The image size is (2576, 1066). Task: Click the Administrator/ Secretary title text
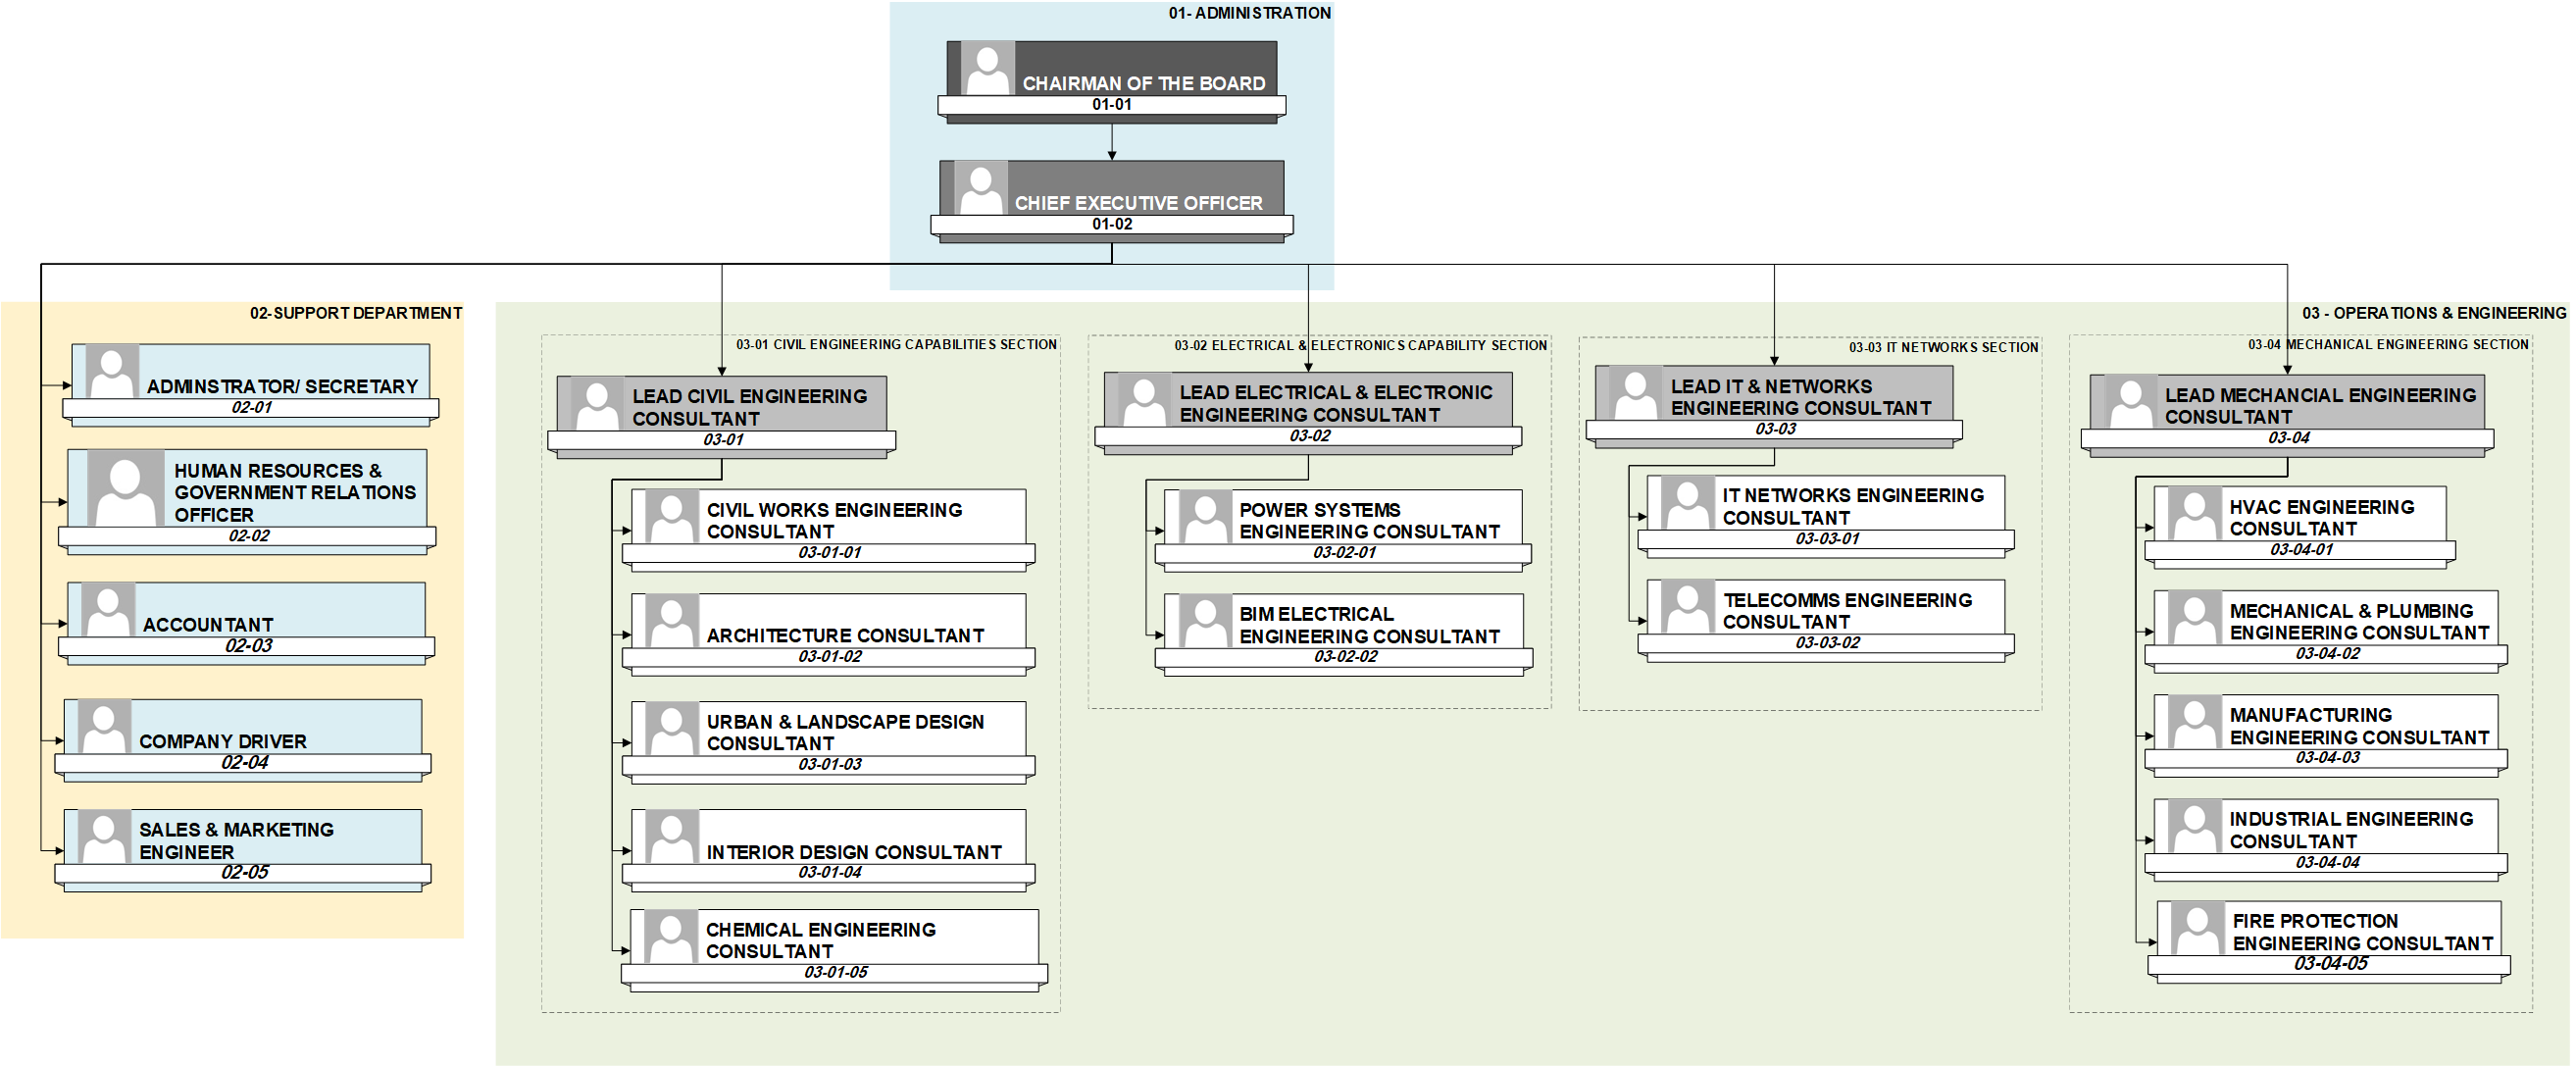point(282,386)
